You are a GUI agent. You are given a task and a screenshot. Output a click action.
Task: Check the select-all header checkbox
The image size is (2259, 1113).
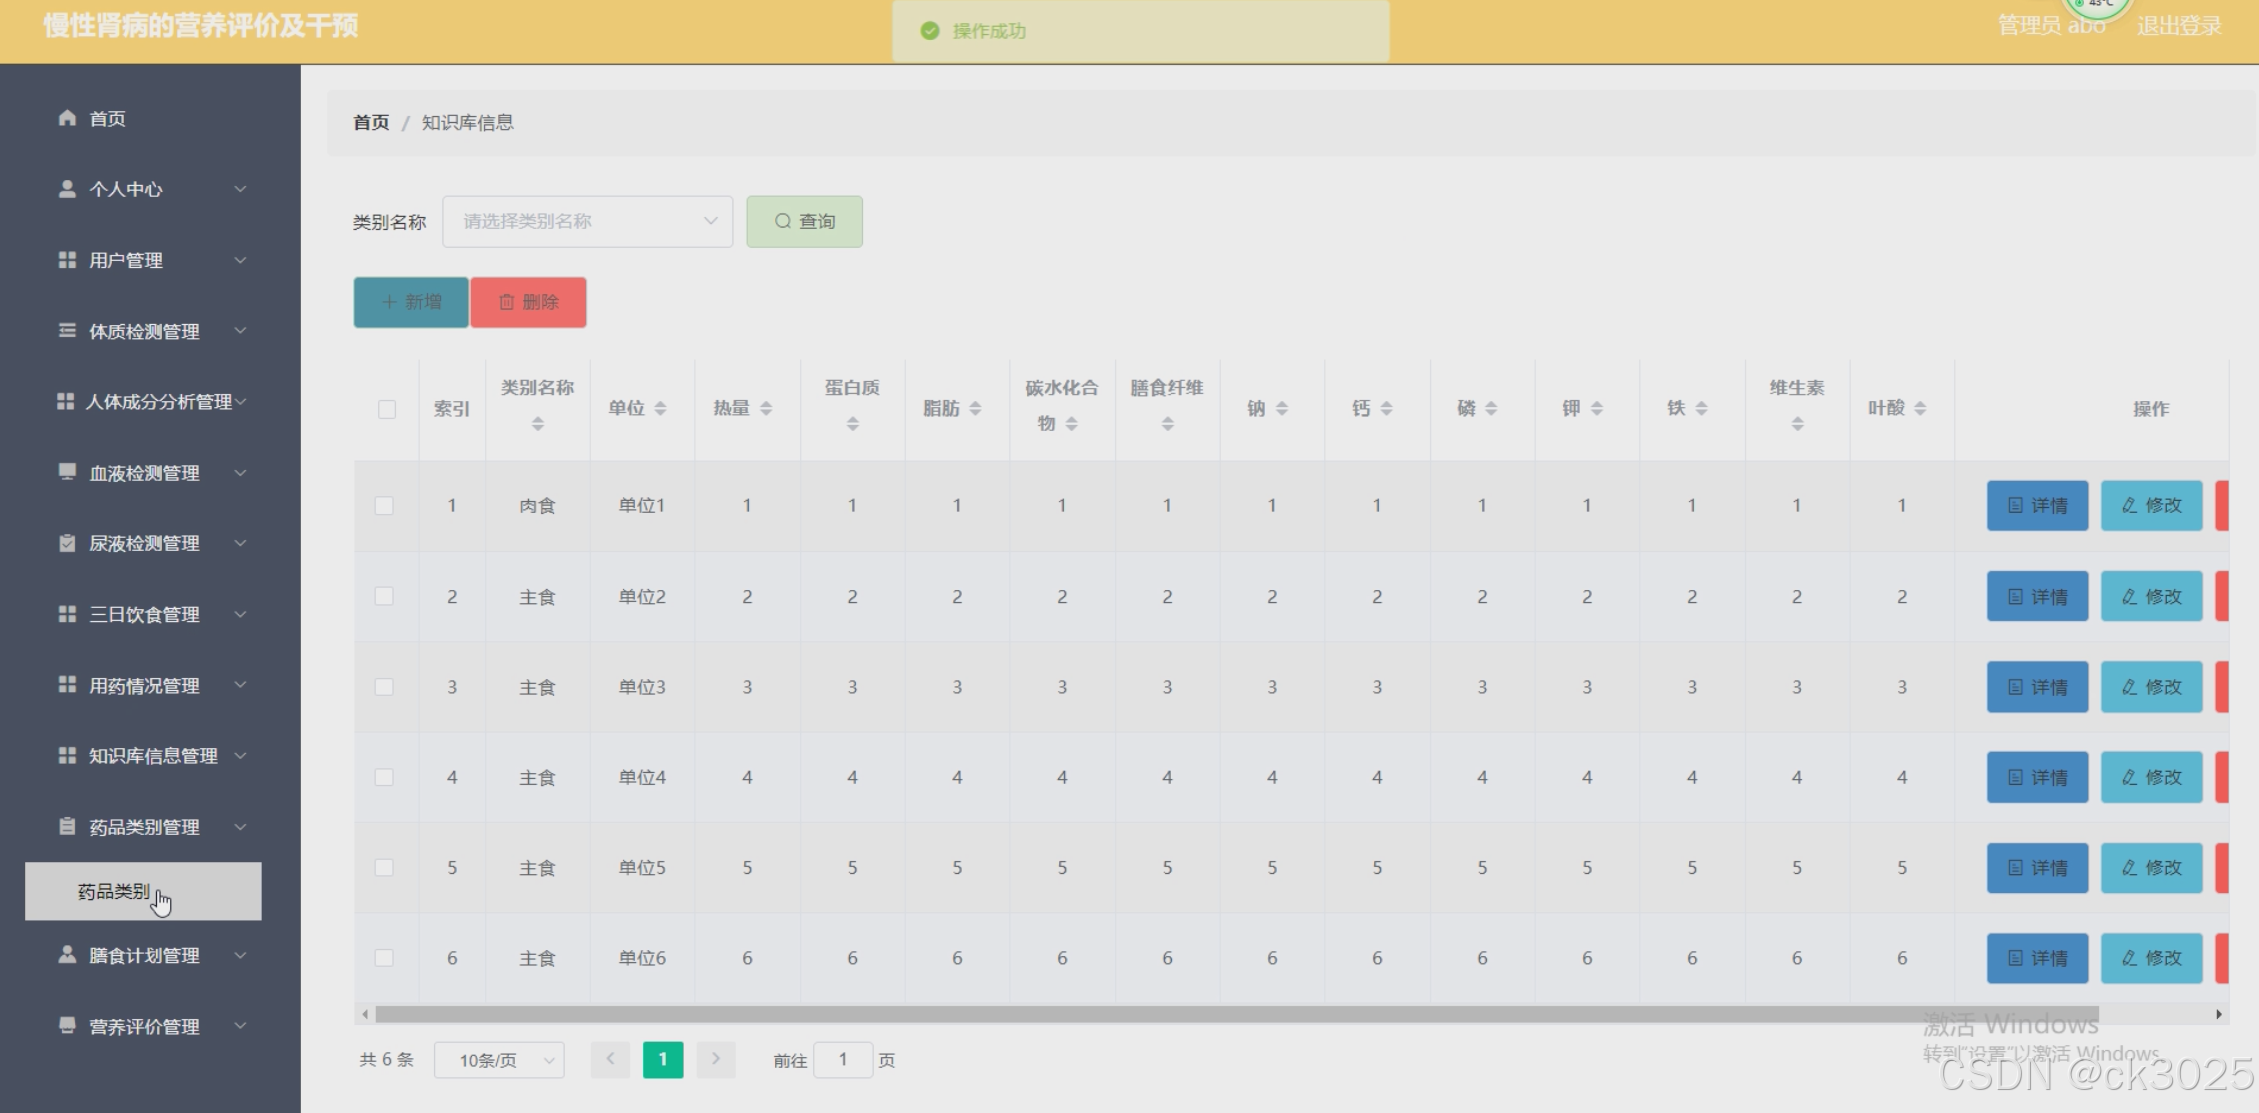coord(387,409)
